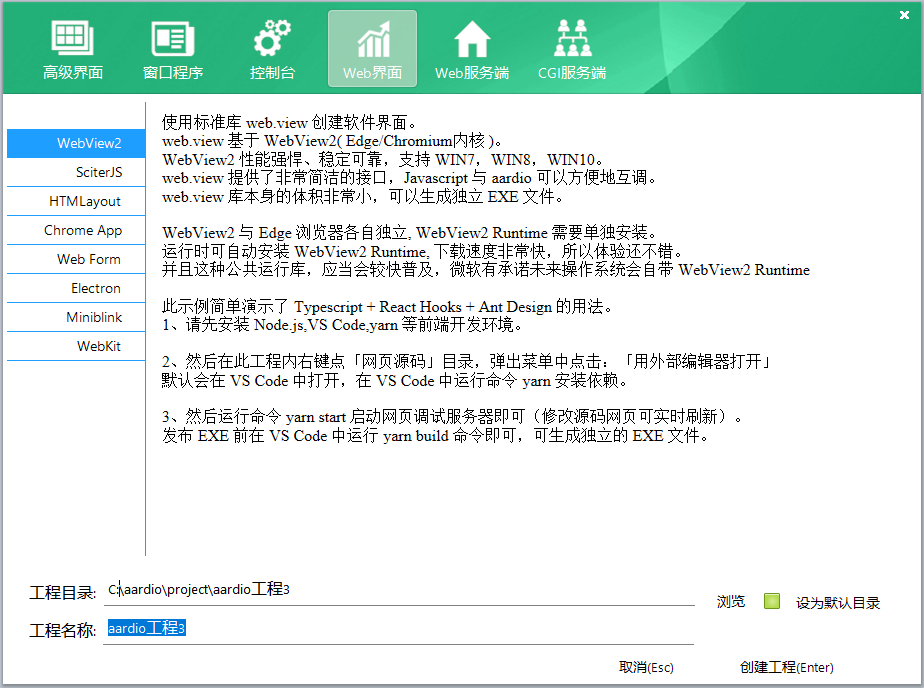Image resolution: width=924 pixels, height=688 pixels.
Task: Choose the Electron template
Action: (x=76, y=288)
